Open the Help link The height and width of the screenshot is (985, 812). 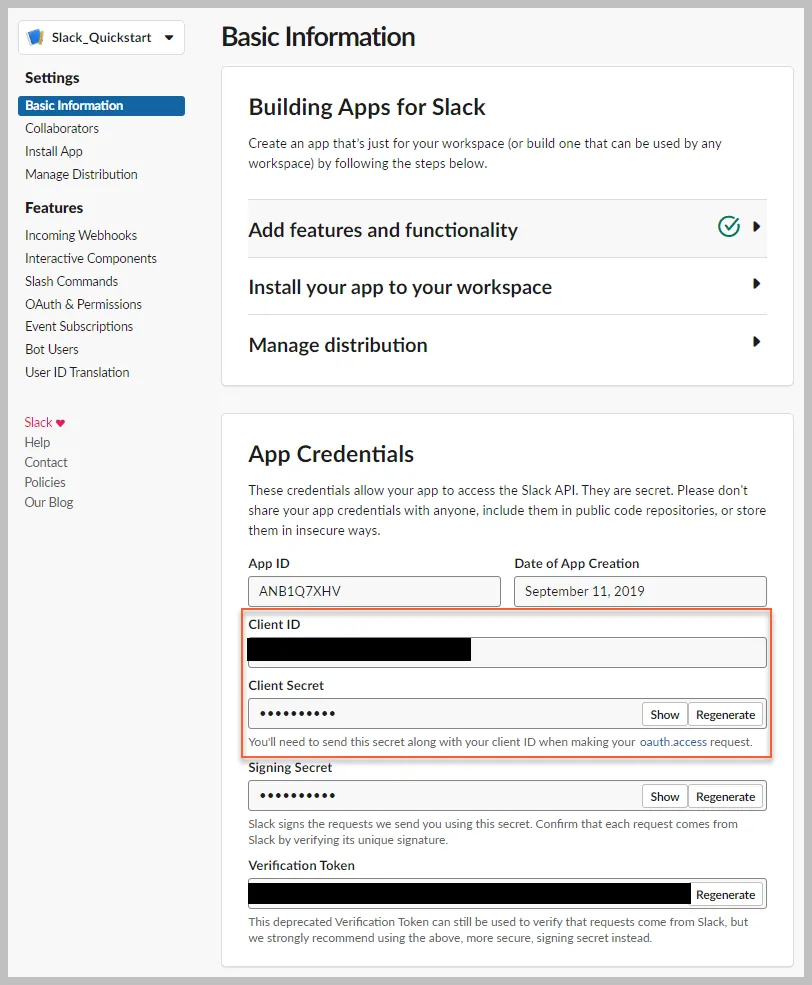click(x=37, y=442)
